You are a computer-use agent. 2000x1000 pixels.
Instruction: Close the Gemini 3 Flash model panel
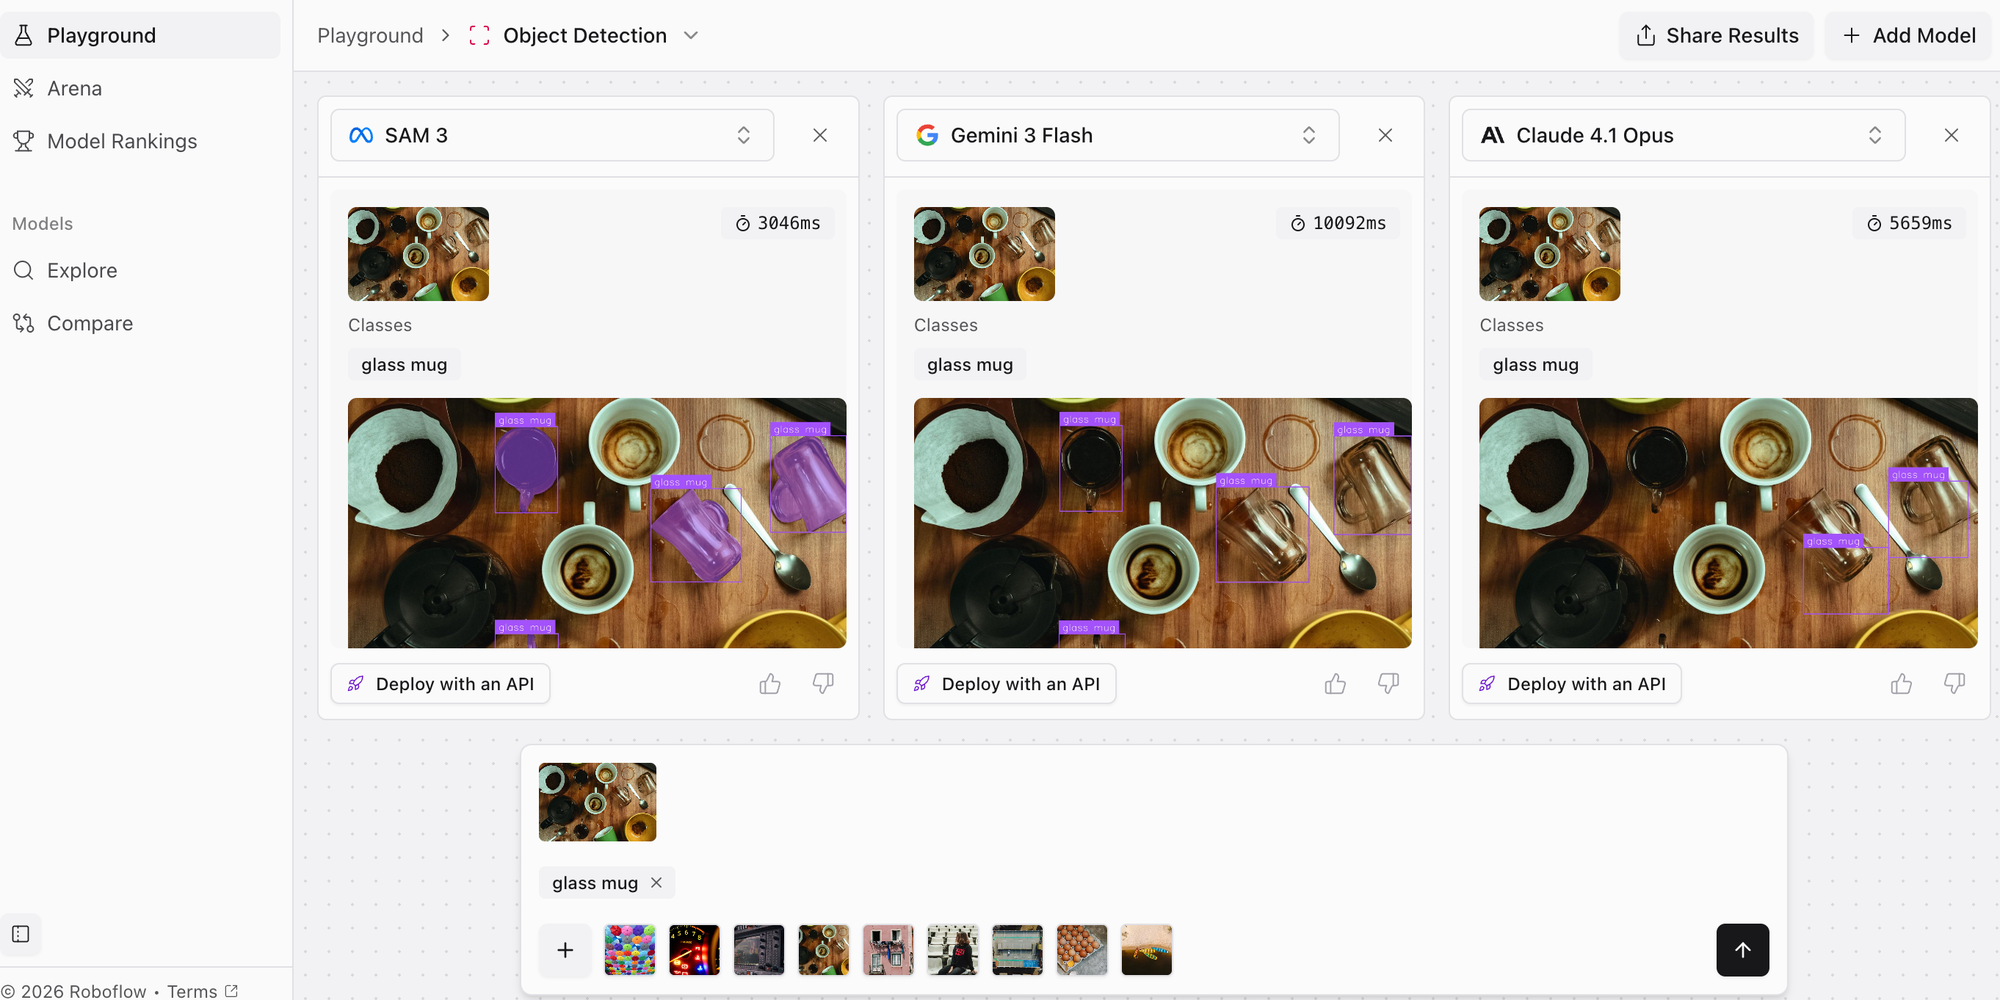pos(1385,135)
